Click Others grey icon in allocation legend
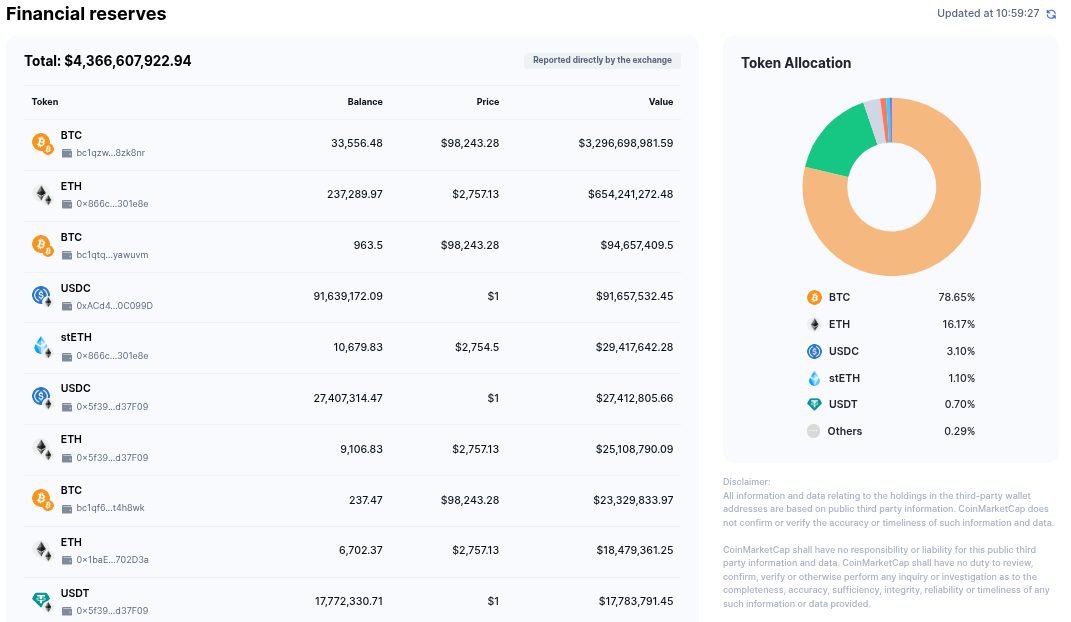The width and height of the screenshot is (1071, 622). pos(813,431)
